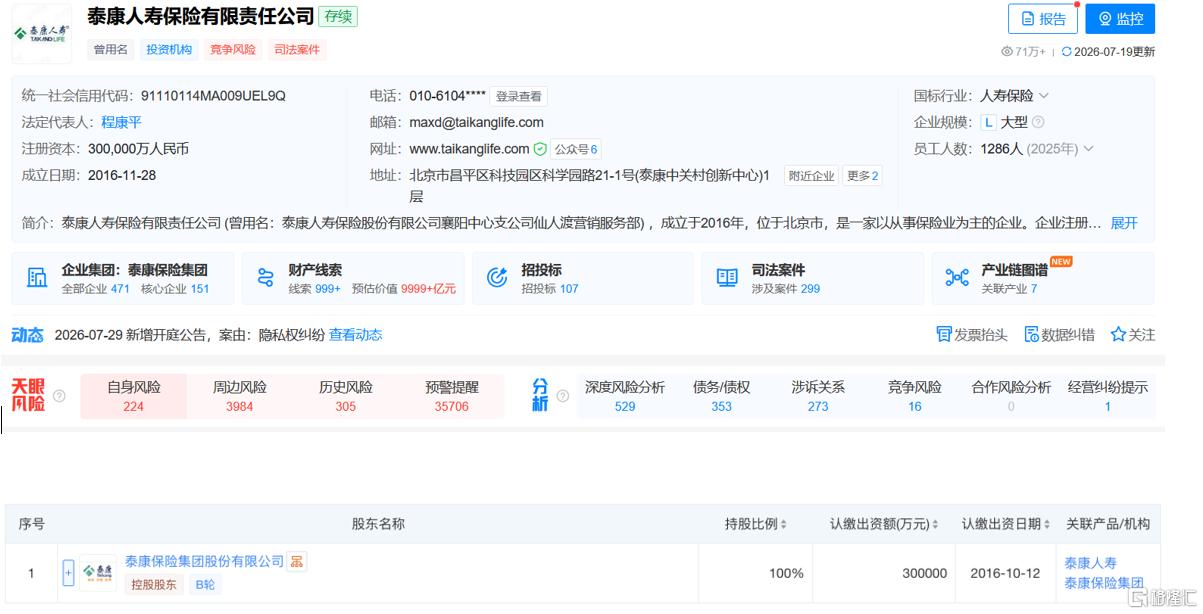1203x614 pixels.
Task: Click 登录查看 to reveal phone number
Action: 519,97
